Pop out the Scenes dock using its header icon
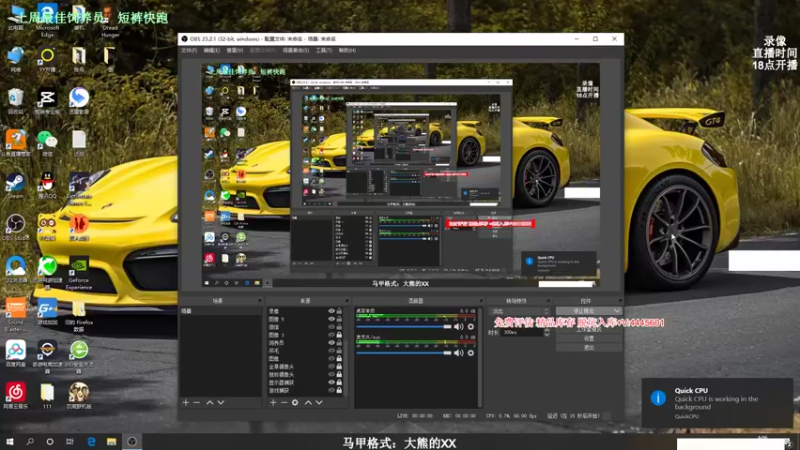The width and height of the screenshot is (800, 450). (260, 301)
